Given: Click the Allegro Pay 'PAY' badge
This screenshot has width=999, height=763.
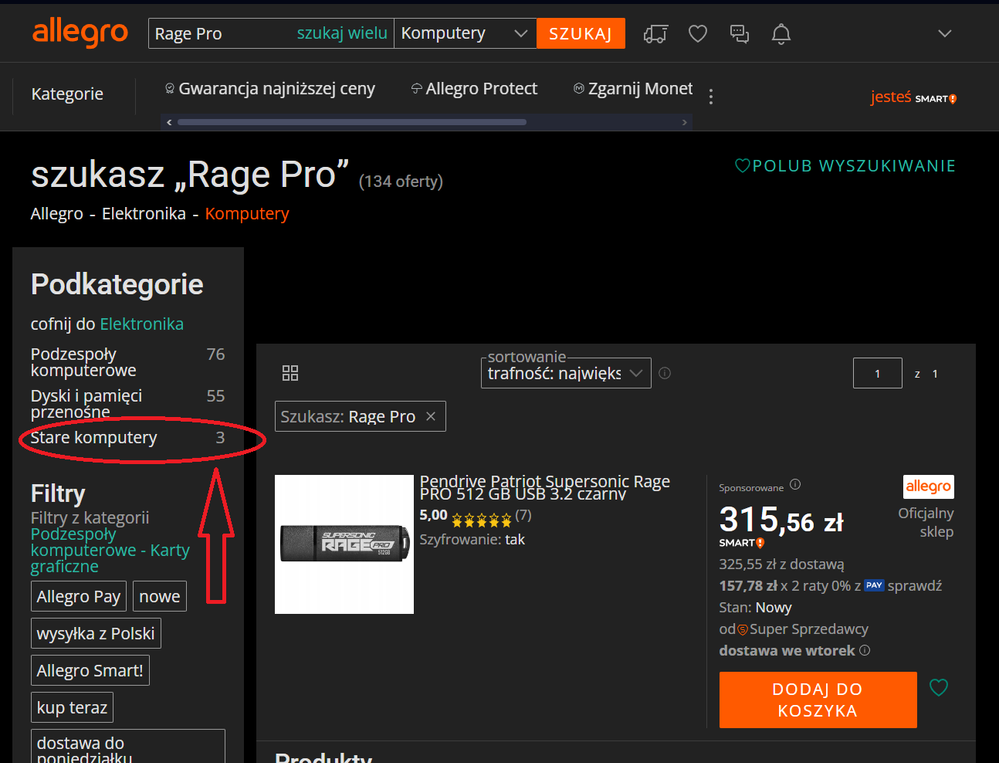Looking at the screenshot, I should pyautogui.click(x=874, y=585).
